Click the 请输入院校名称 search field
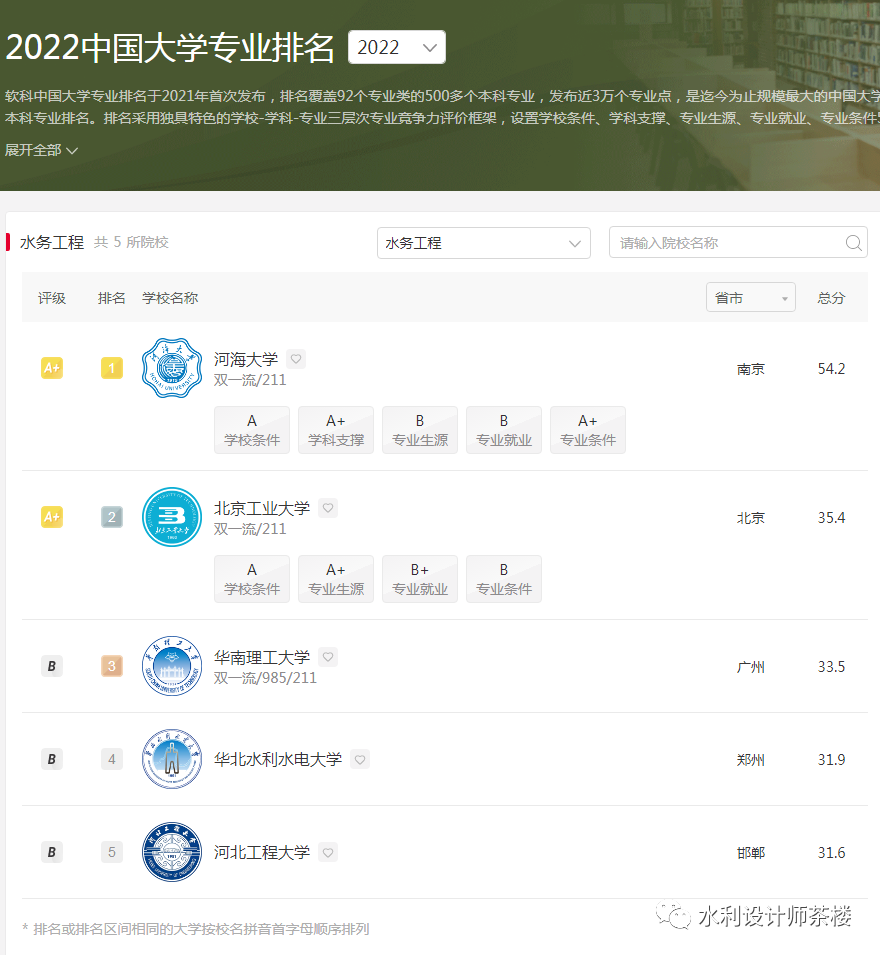 (x=738, y=243)
